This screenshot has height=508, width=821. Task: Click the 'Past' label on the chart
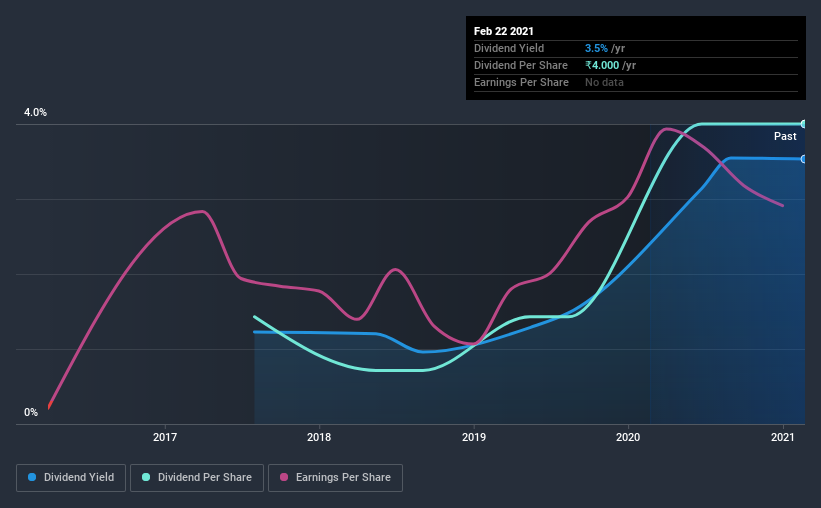[785, 137]
